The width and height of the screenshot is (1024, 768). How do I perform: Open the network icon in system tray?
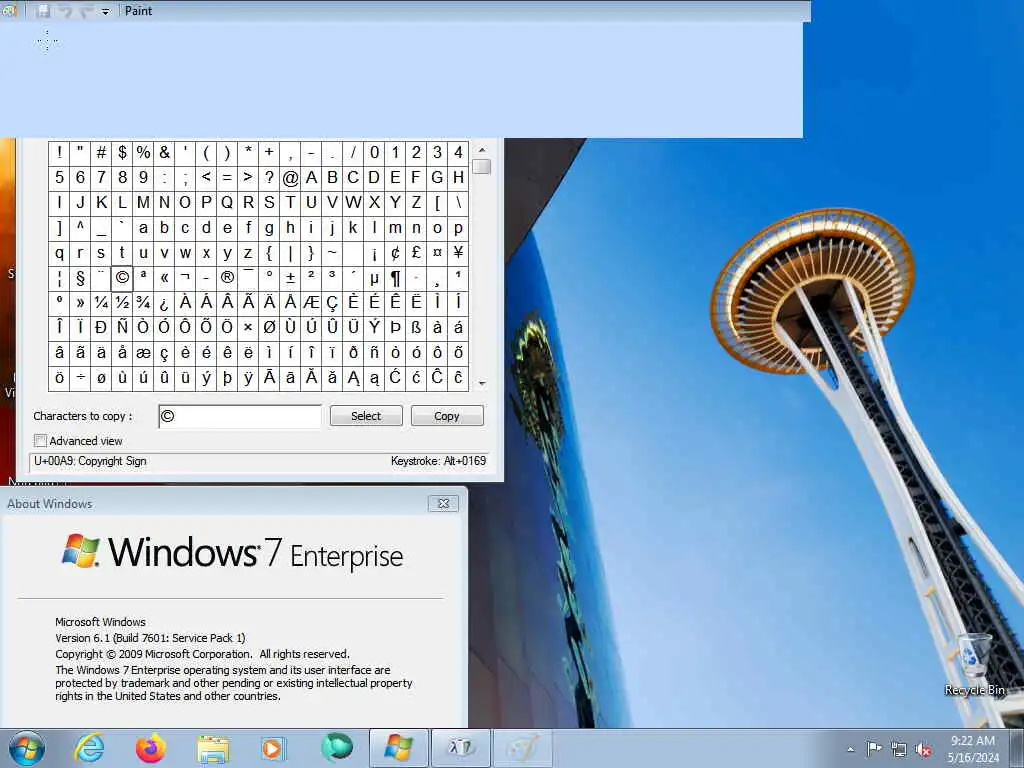pyautogui.click(x=899, y=750)
